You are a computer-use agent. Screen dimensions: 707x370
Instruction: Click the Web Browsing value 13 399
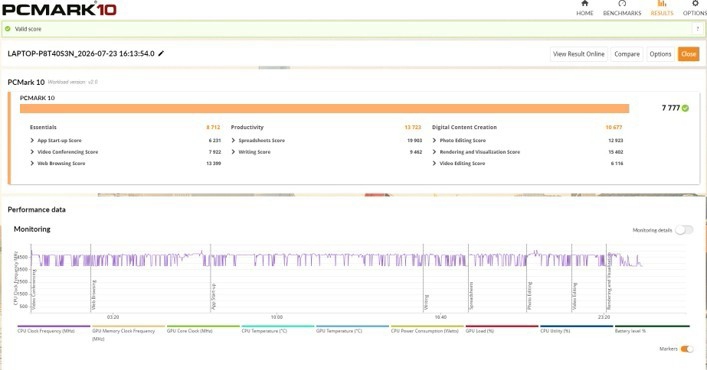tap(214, 164)
